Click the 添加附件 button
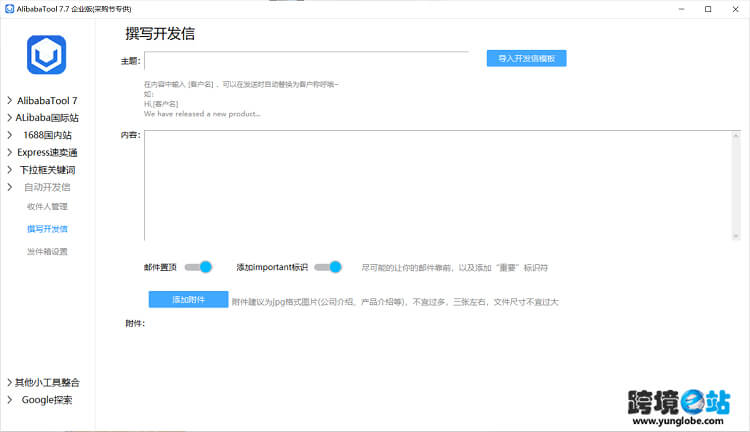 tap(188, 299)
